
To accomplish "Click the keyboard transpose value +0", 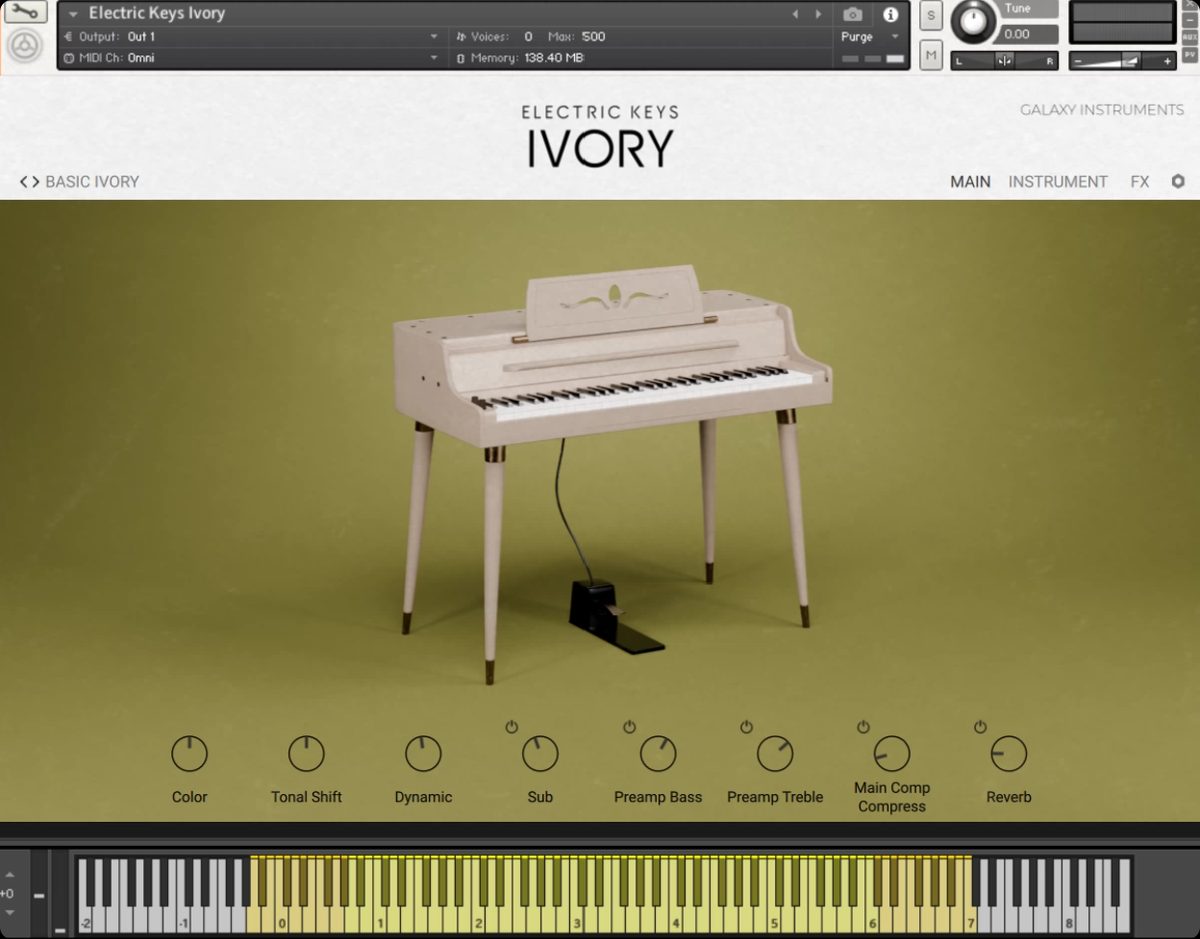I will click(x=7, y=894).
